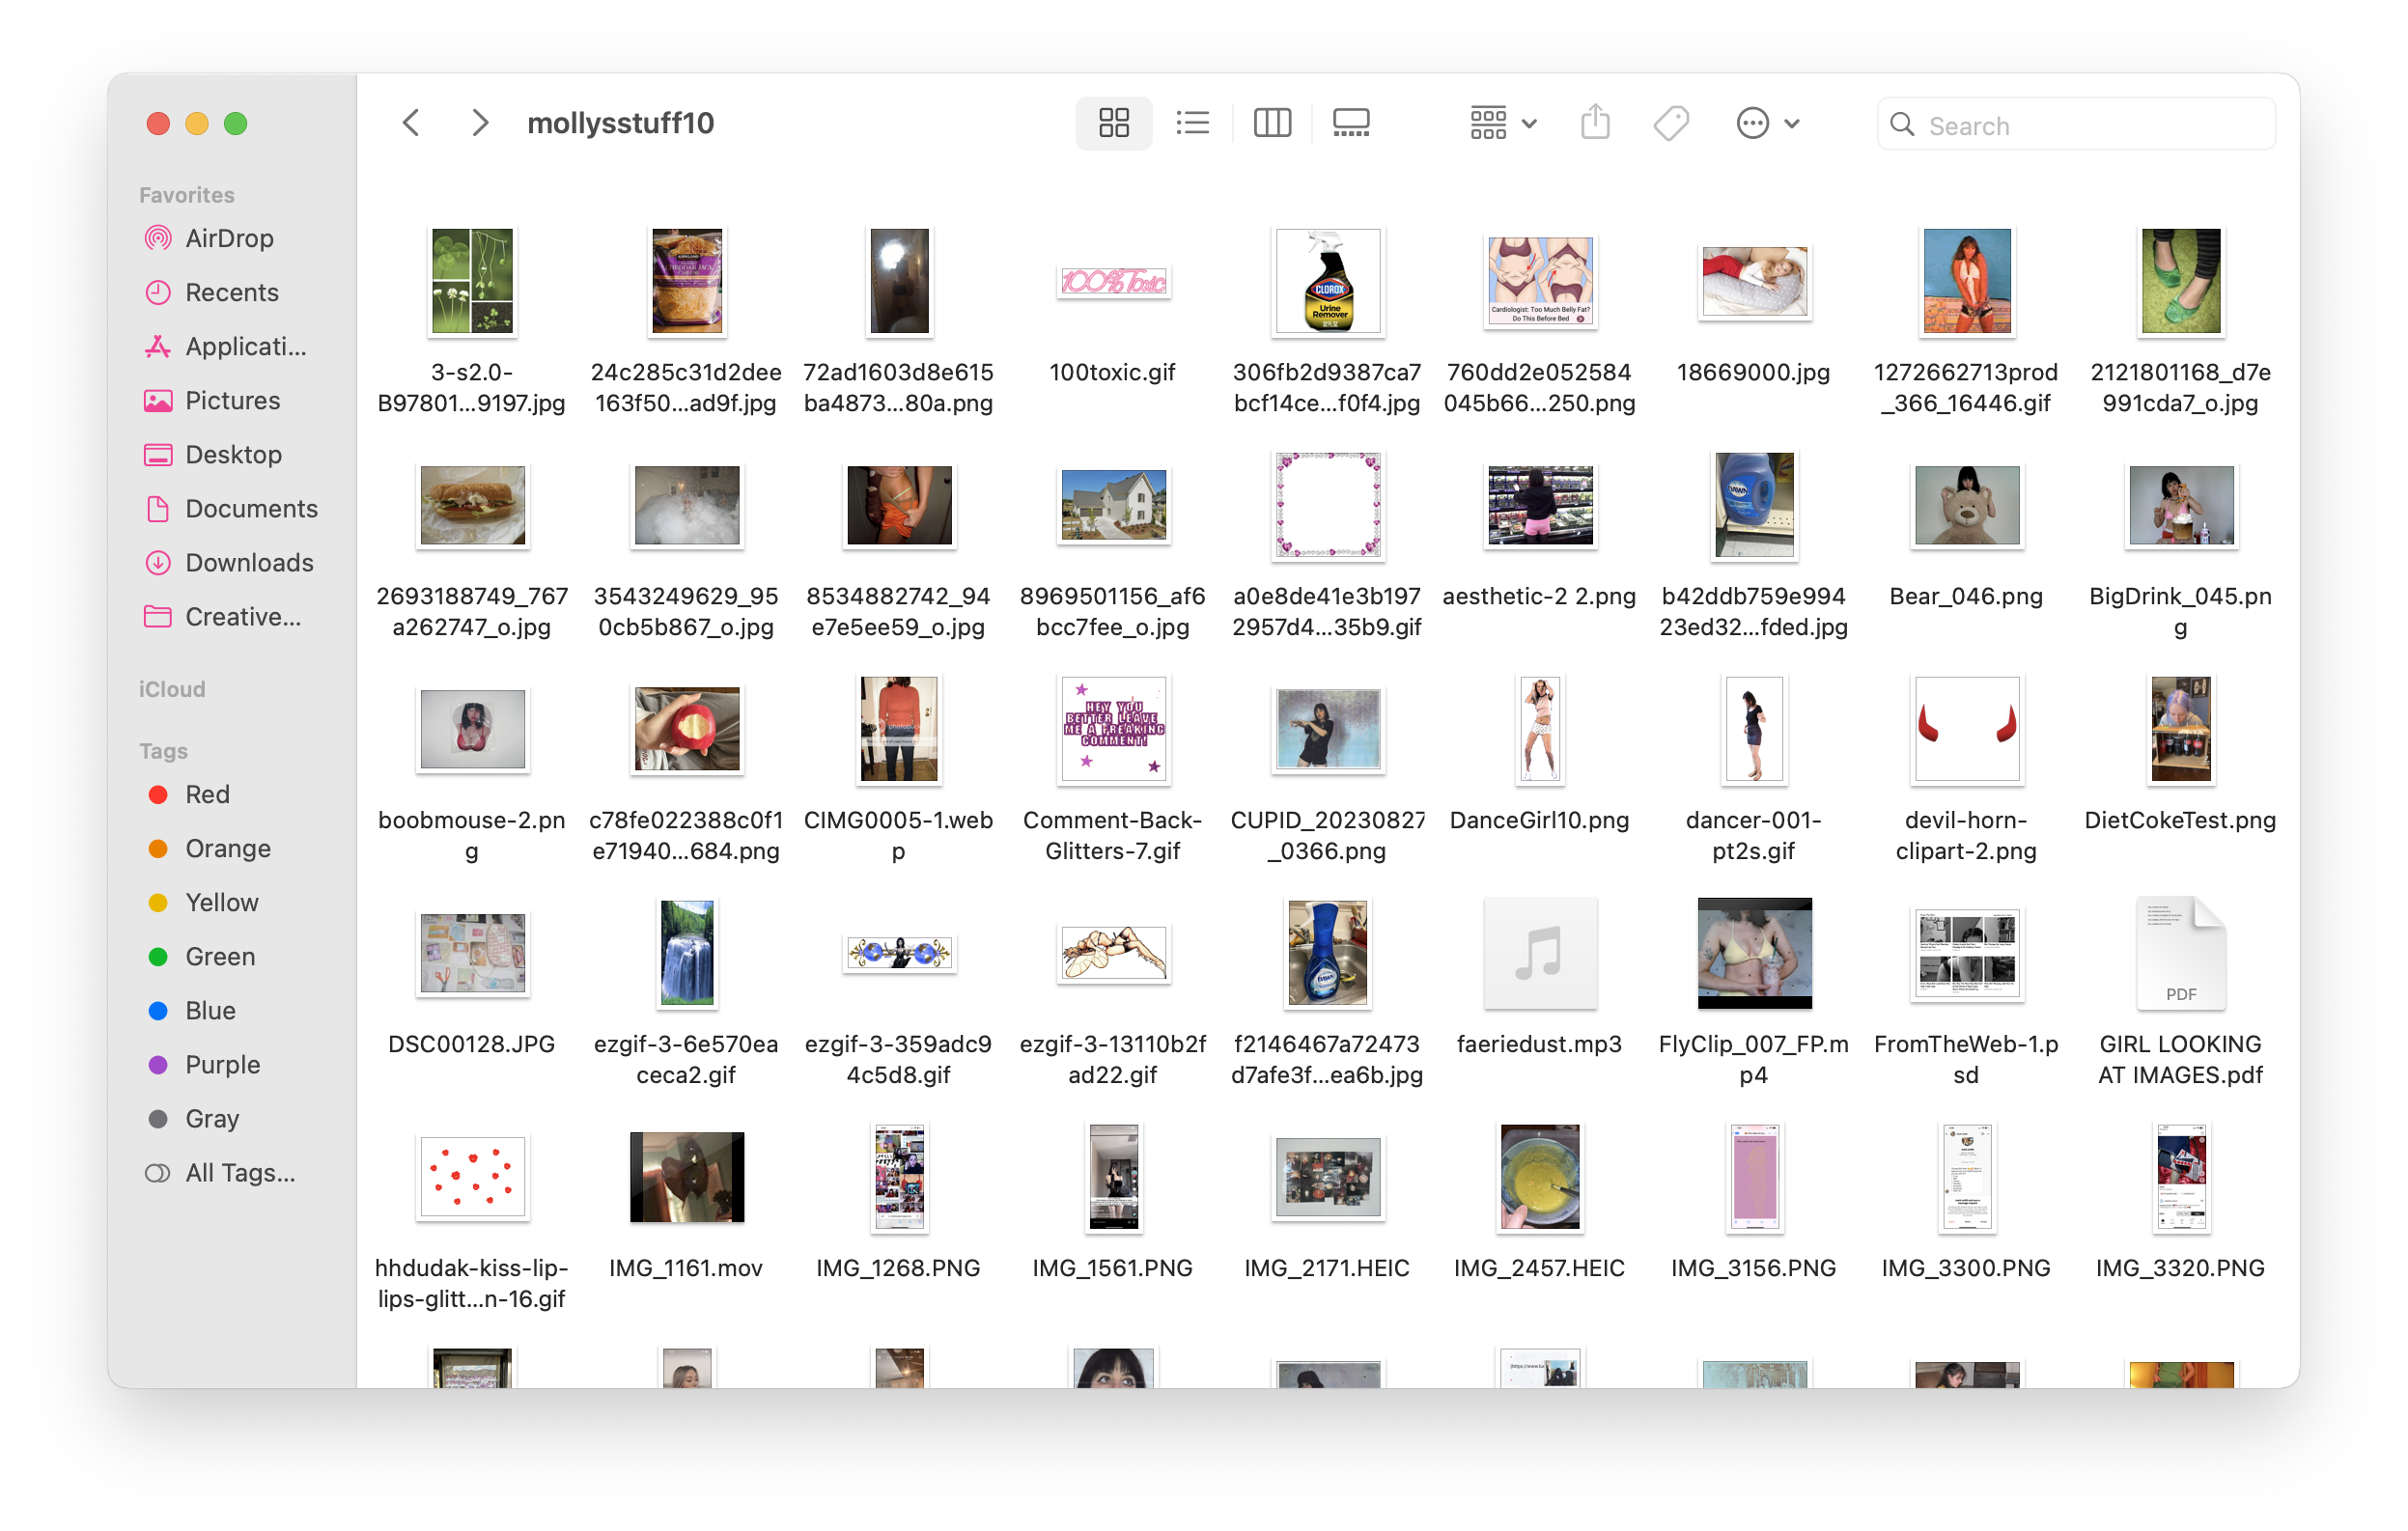Switch to gallery view
This screenshot has height=1531, width=2408.
click(1351, 123)
